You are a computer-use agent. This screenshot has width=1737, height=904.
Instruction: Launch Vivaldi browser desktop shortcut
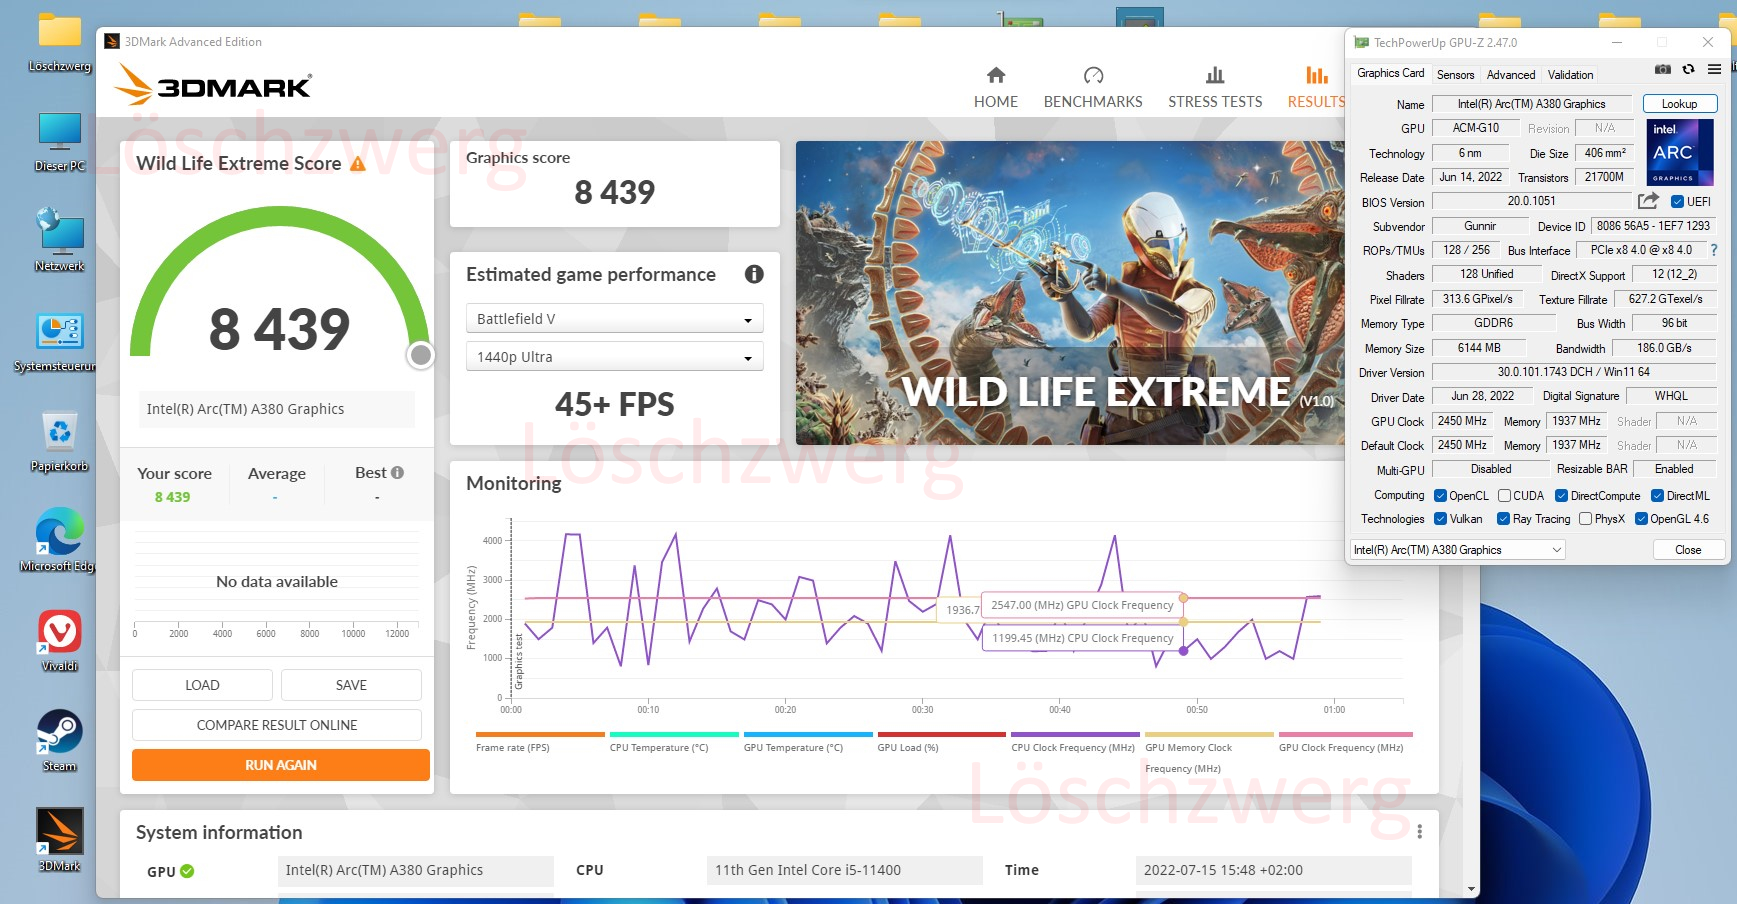click(x=60, y=641)
